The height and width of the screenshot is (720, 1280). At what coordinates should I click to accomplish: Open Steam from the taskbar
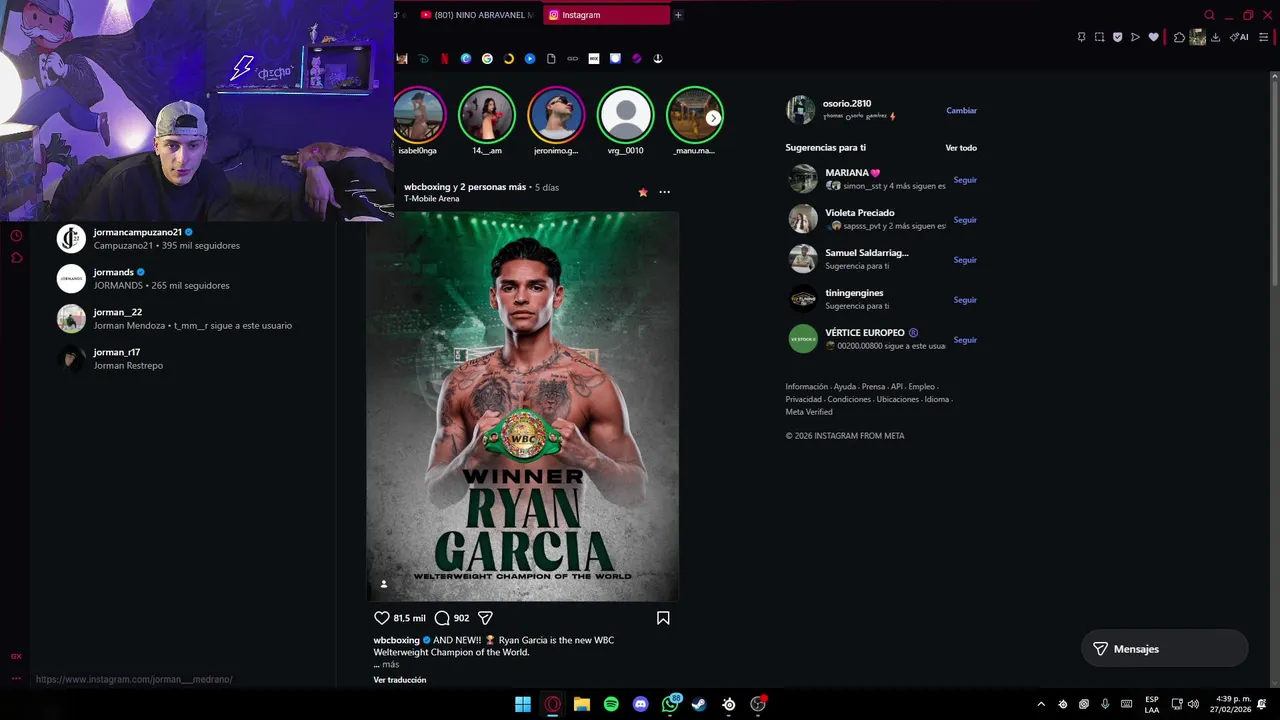pos(699,704)
